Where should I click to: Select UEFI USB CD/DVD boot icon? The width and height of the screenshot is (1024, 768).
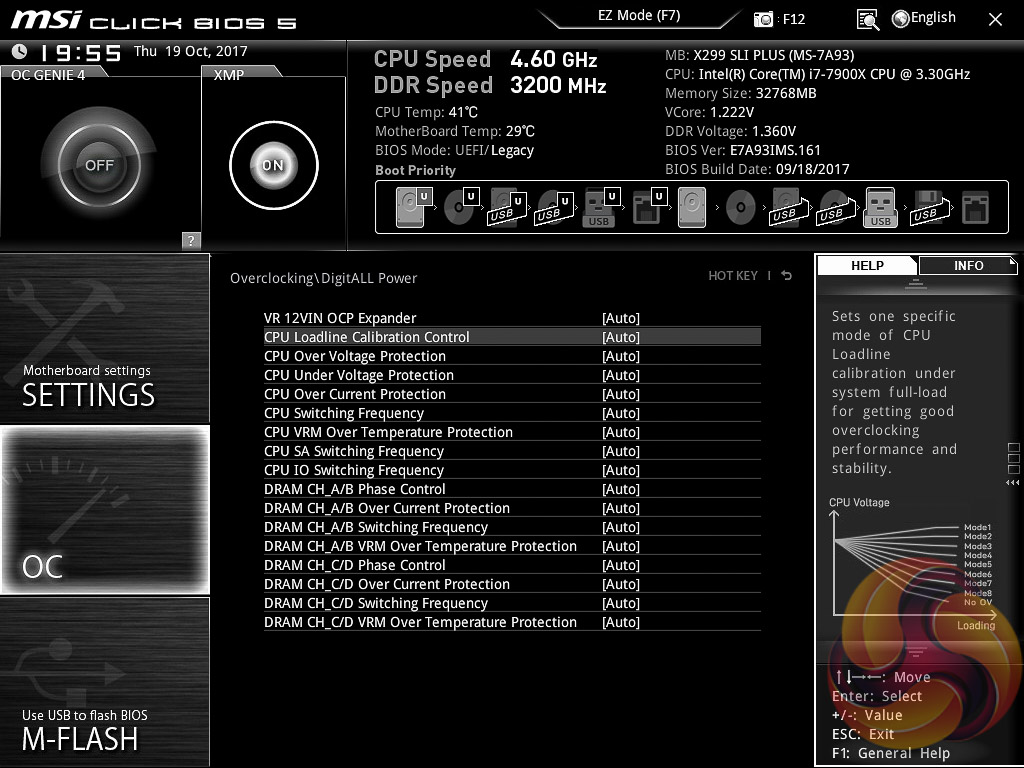554,207
